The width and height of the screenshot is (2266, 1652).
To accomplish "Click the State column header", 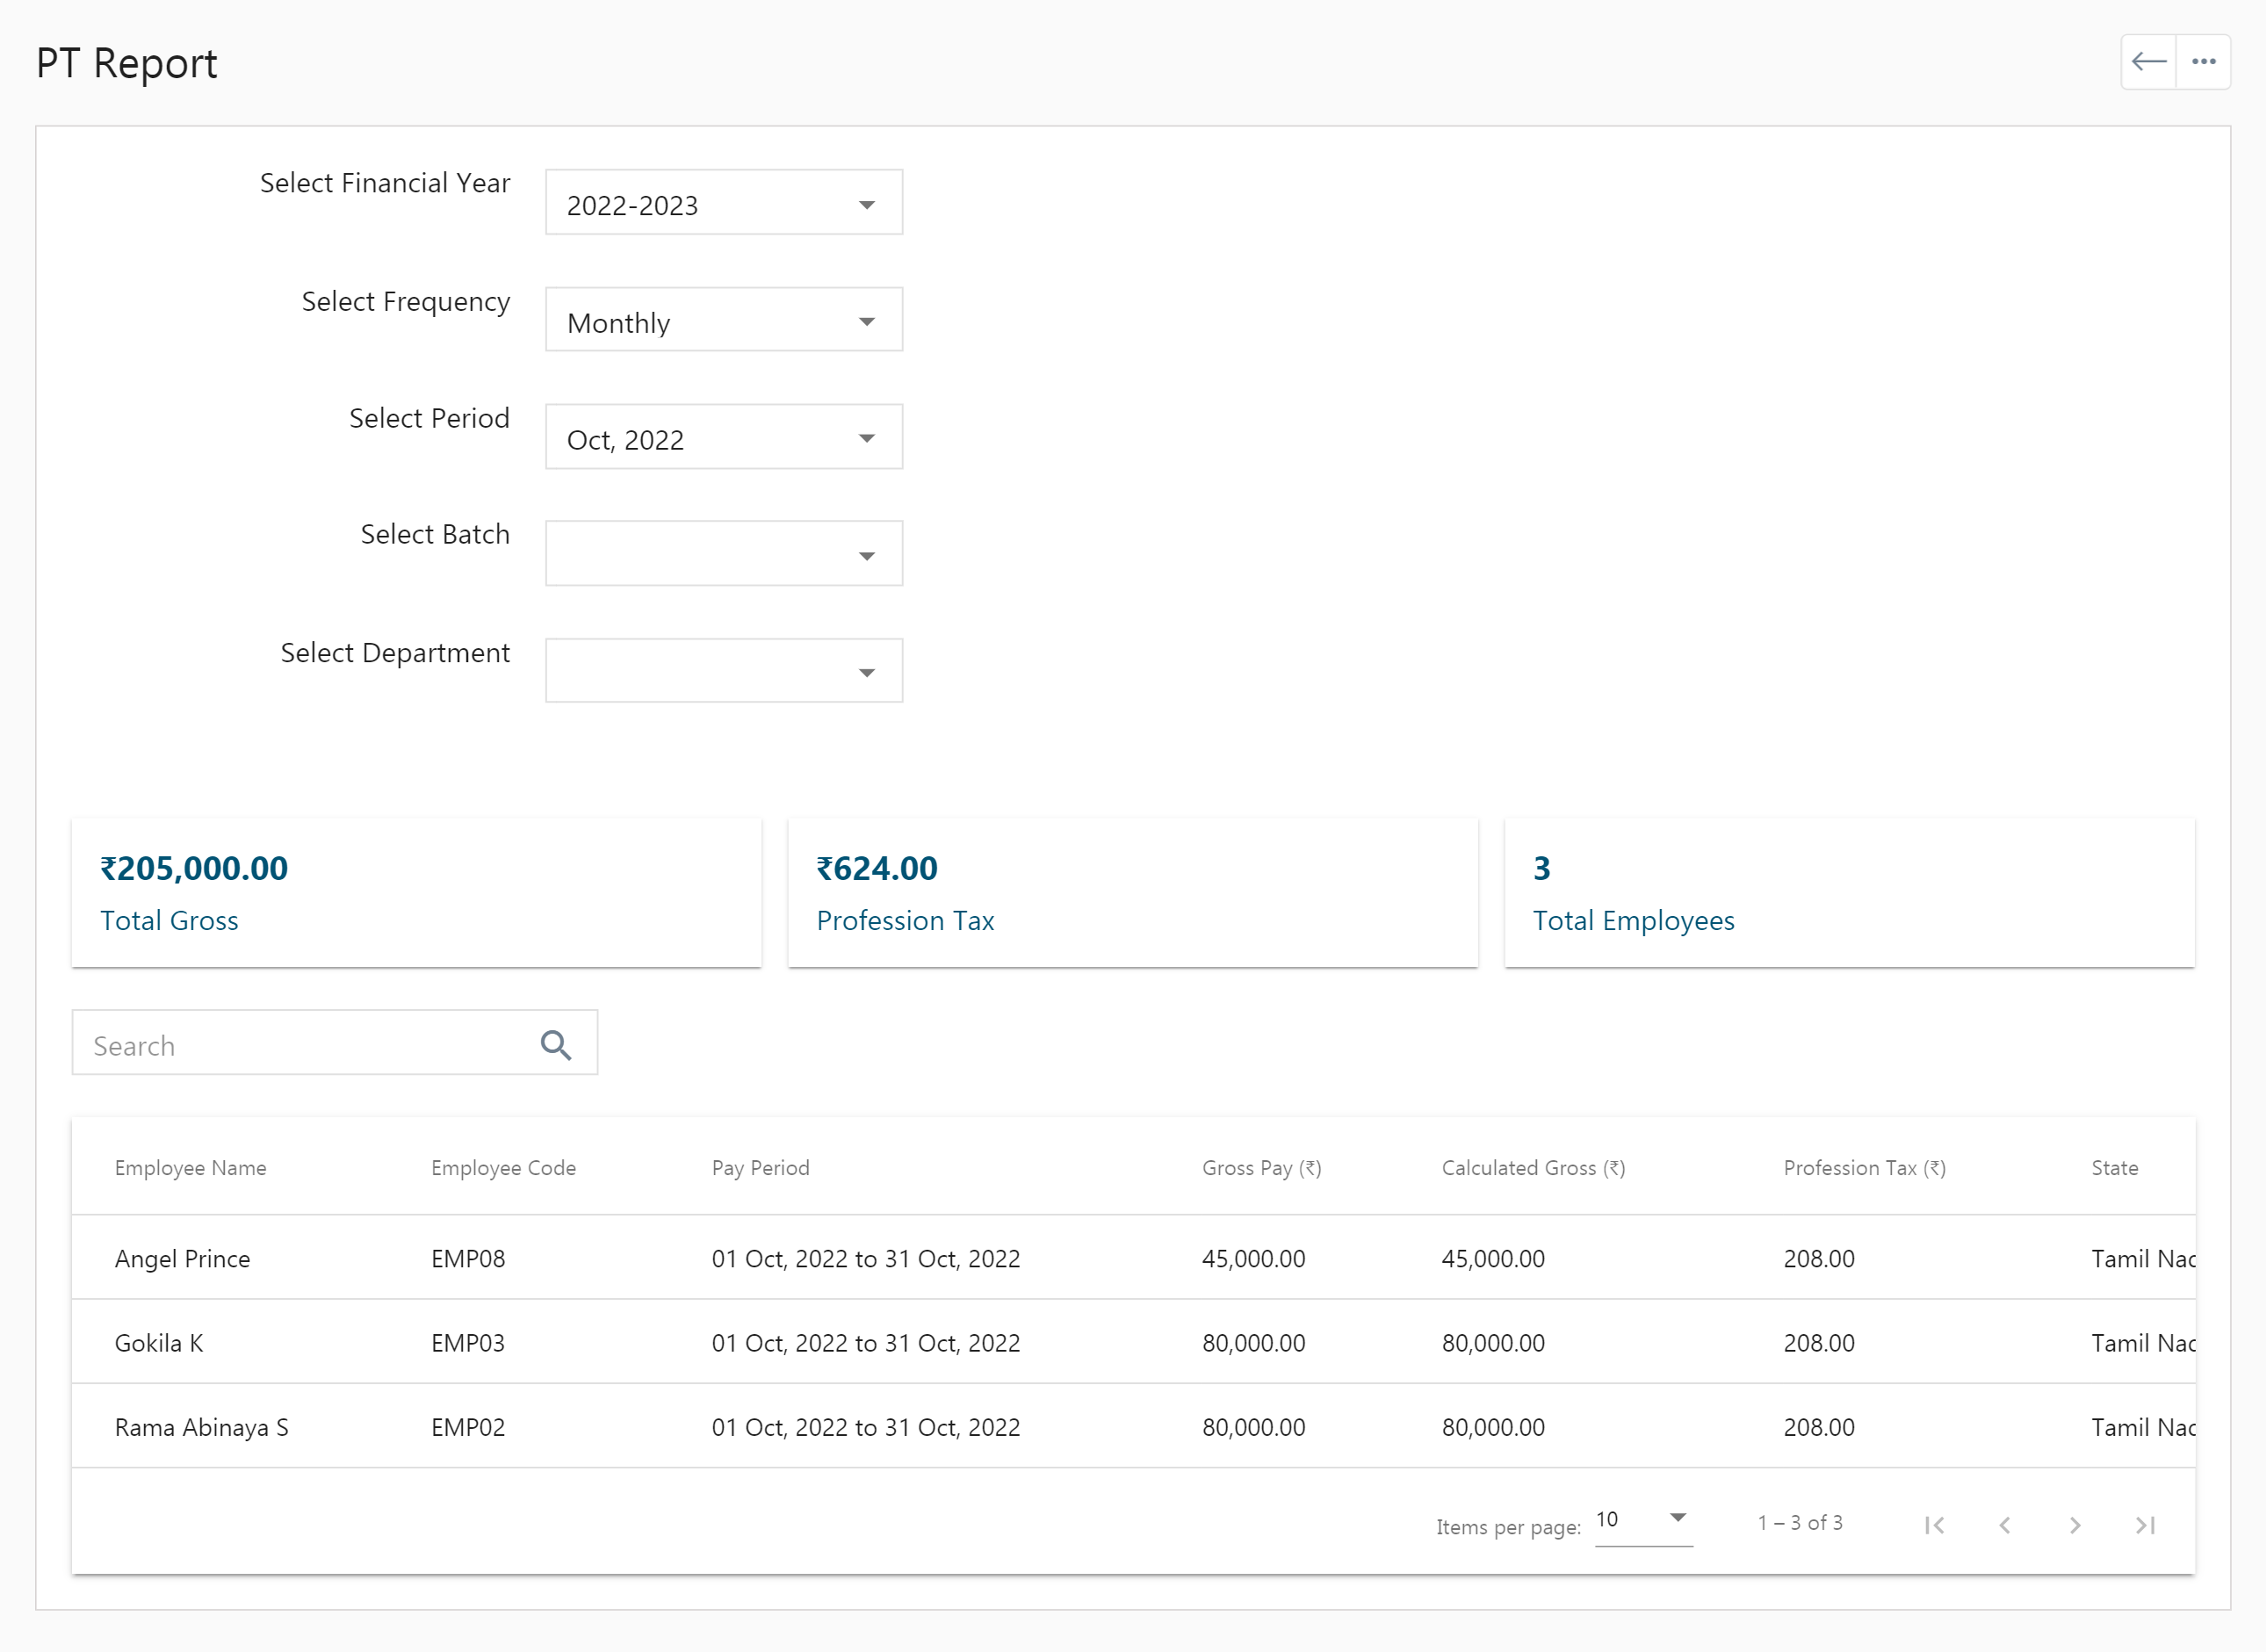I will coord(2115,1168).
